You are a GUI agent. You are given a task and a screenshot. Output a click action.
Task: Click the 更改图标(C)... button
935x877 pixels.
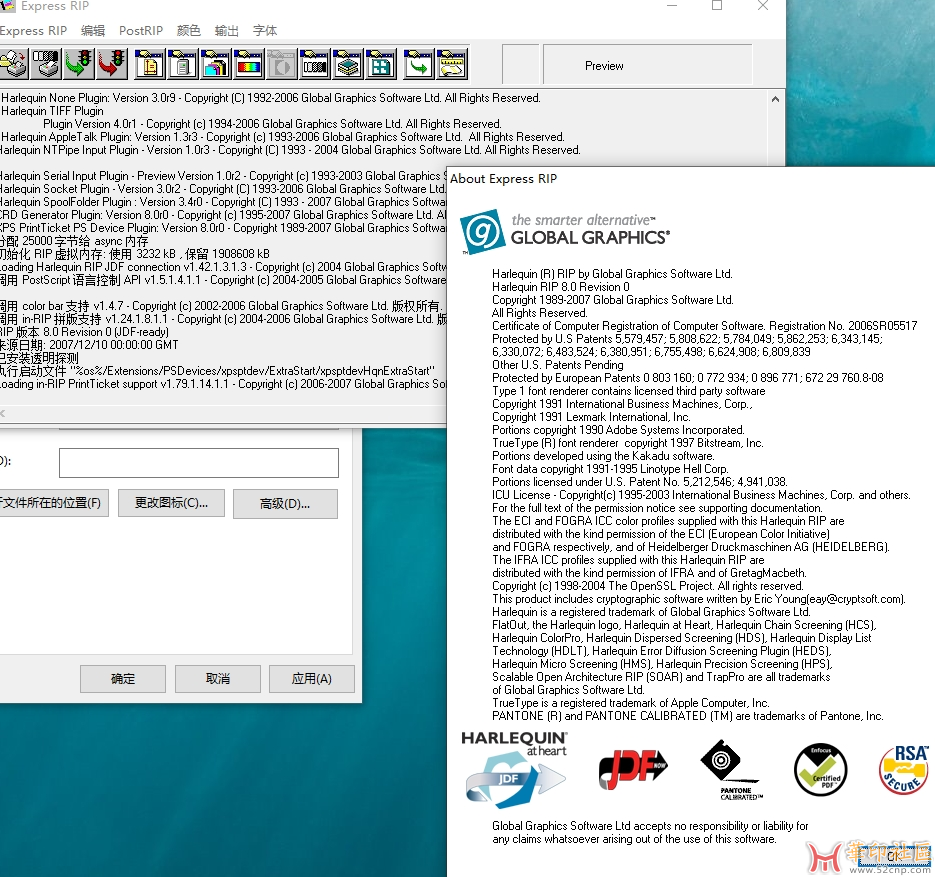171,503
